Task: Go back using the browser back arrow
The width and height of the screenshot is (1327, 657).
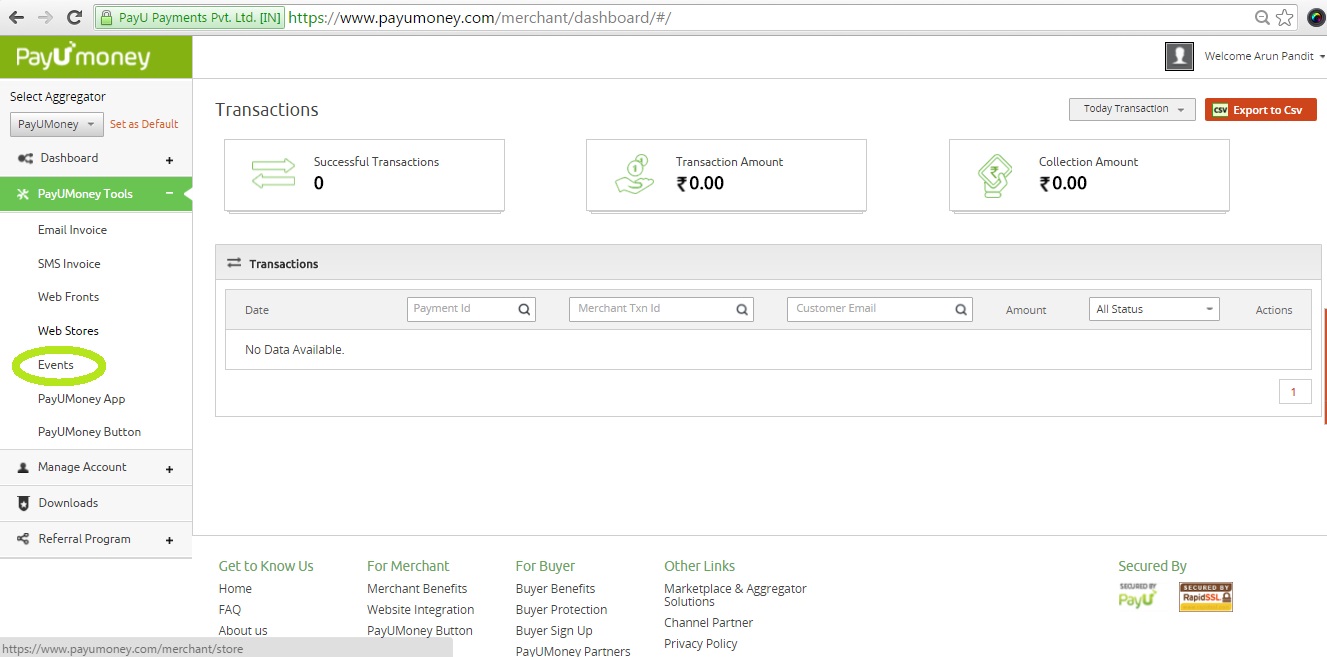Action: coord(17,18)
